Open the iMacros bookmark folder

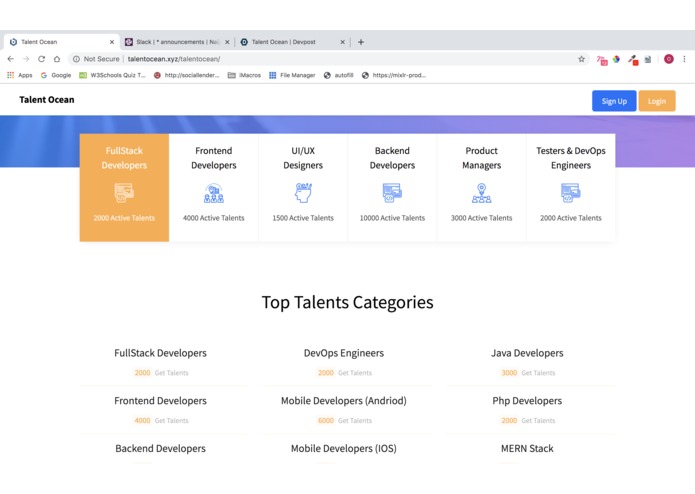[244, 75]
